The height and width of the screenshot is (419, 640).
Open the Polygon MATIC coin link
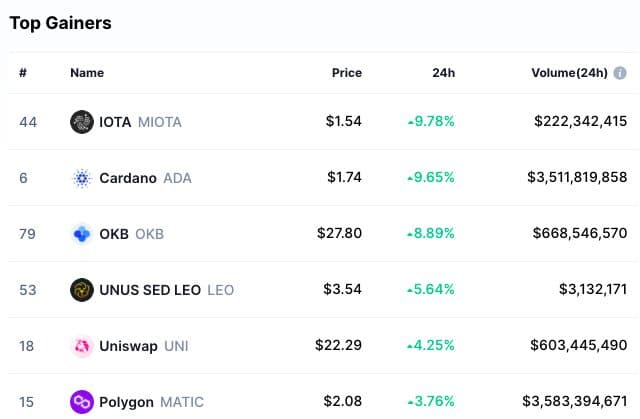click(x=150, y=402)
